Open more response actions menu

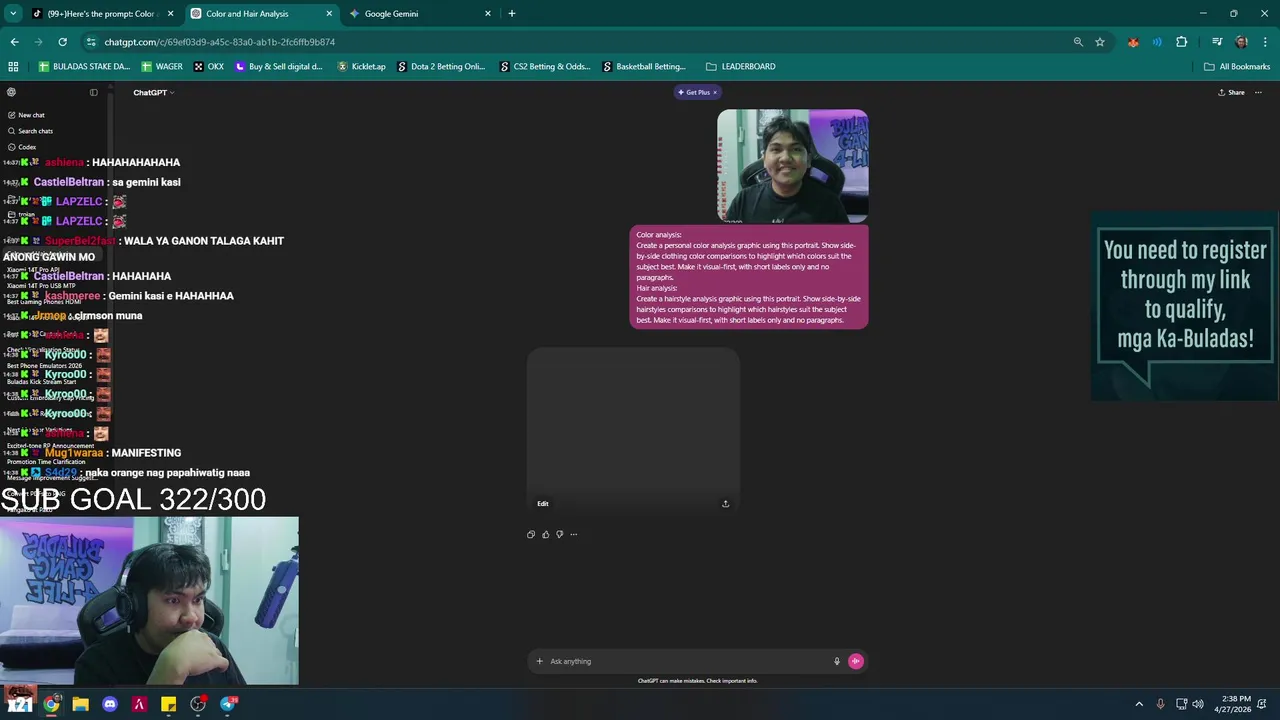pyautogui.click(x=573, y=534)
